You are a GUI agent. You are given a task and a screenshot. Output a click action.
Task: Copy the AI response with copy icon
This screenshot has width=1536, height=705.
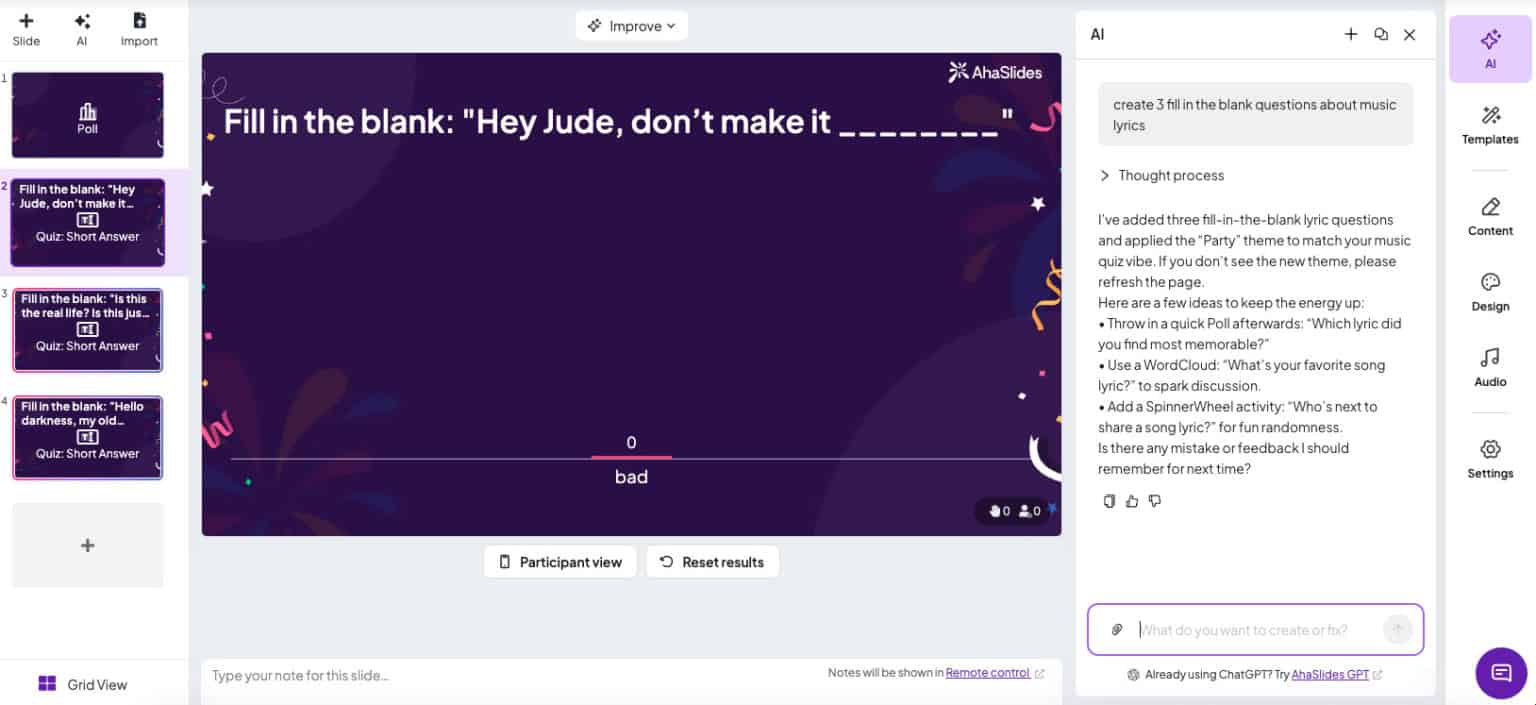pyautogui.click(x=1108, y=501)
